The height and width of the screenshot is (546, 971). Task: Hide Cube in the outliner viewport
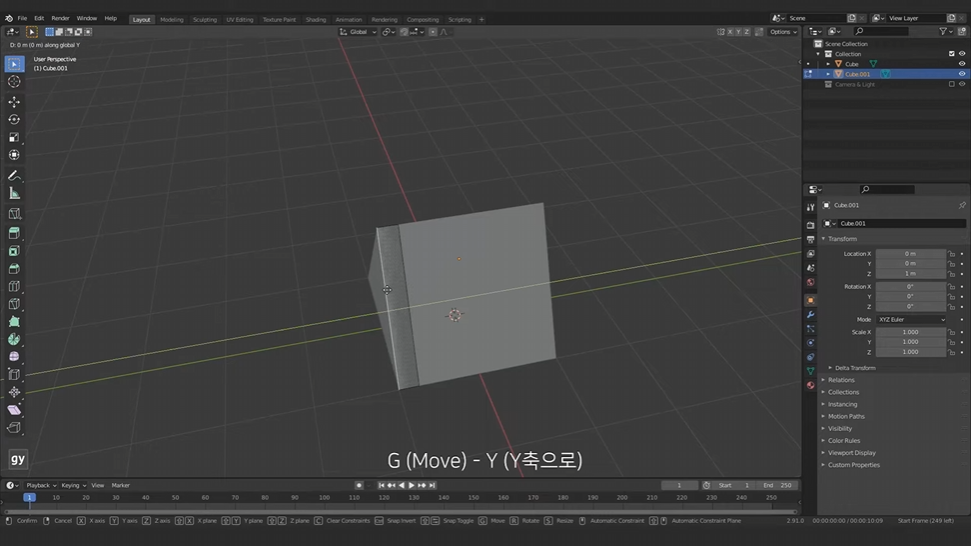pos(962,64)
